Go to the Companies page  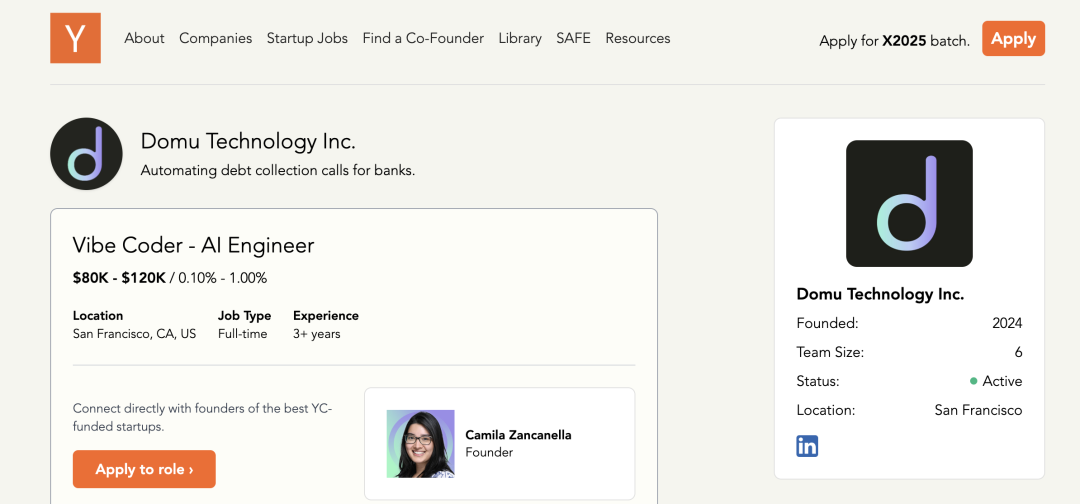click(x=216, y=39)
